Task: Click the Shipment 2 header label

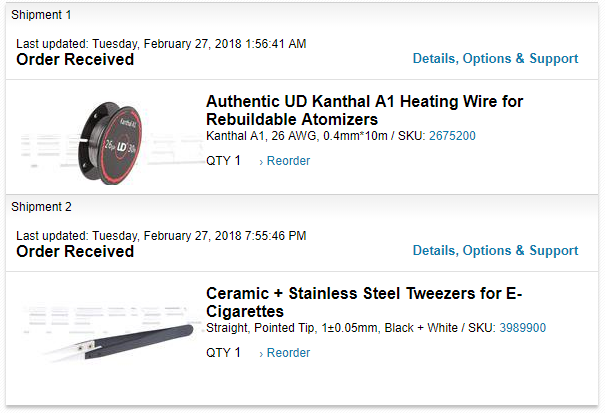Action: click(42, 207)
